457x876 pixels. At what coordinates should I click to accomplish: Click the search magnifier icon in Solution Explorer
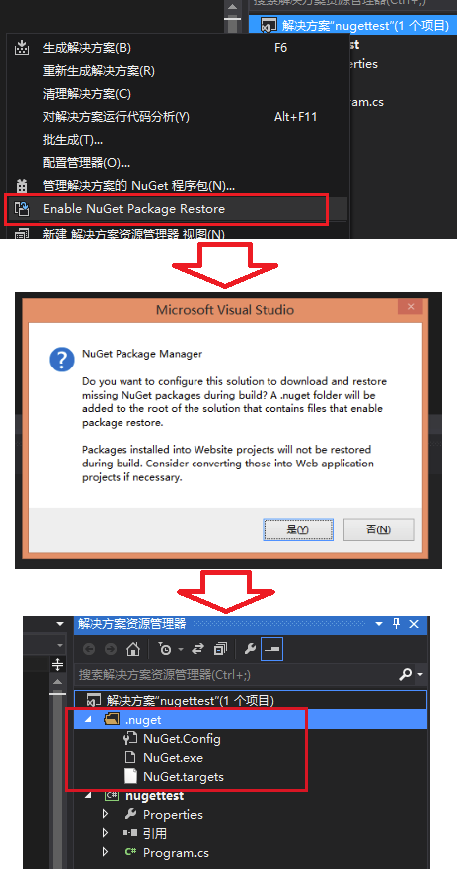click(406, 674)
